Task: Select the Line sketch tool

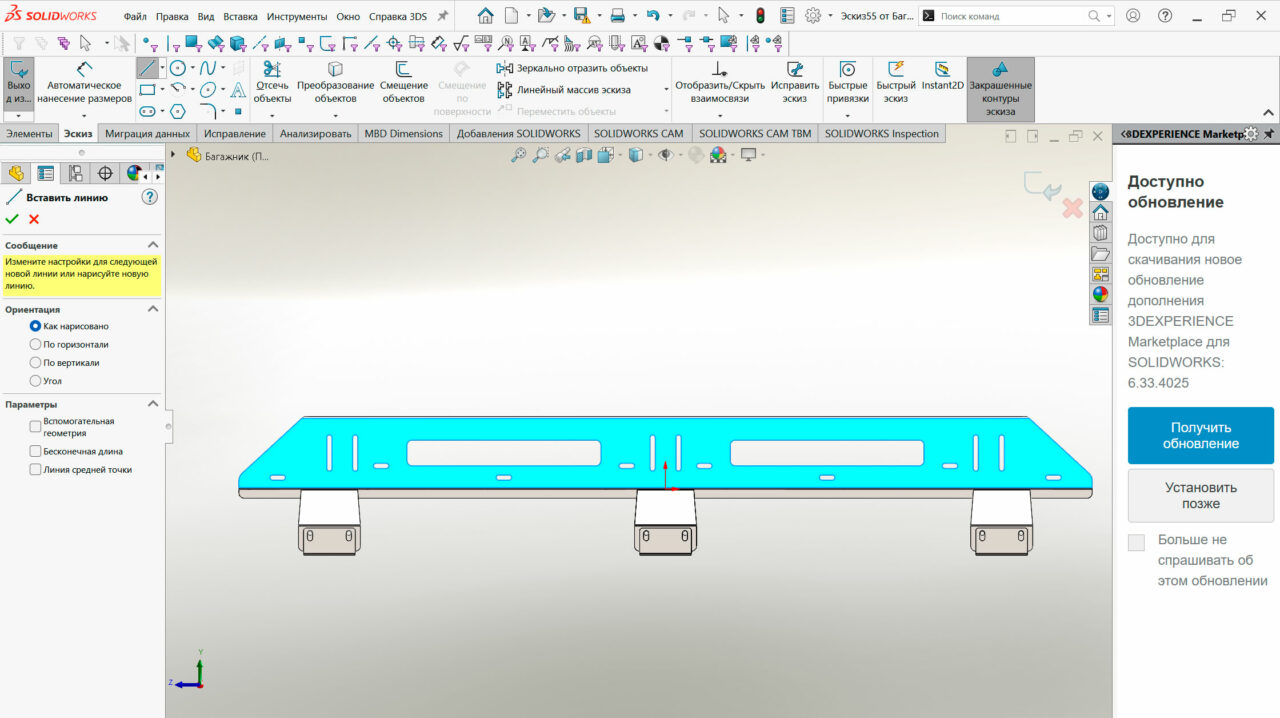Action: (148, 68)
